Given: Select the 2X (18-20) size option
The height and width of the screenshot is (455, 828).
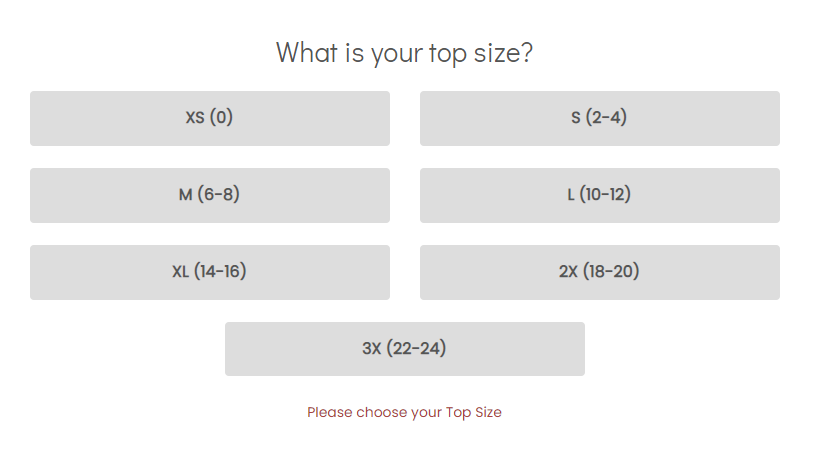Looking at the screenshot, I should [599, 272].
